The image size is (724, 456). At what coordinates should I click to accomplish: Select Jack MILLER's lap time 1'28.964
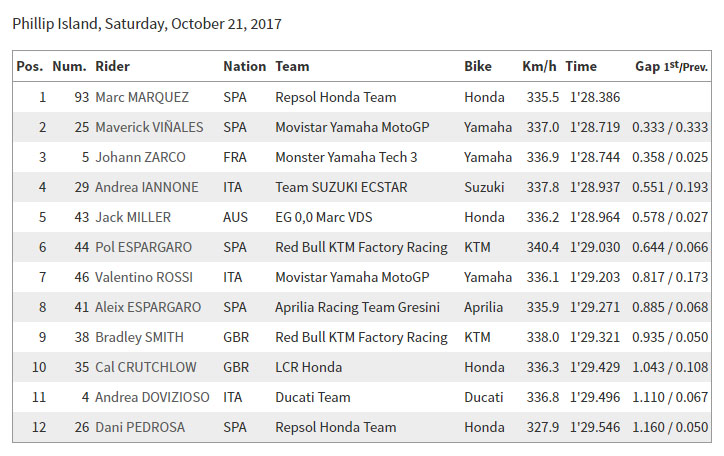(x=595, y=217)
